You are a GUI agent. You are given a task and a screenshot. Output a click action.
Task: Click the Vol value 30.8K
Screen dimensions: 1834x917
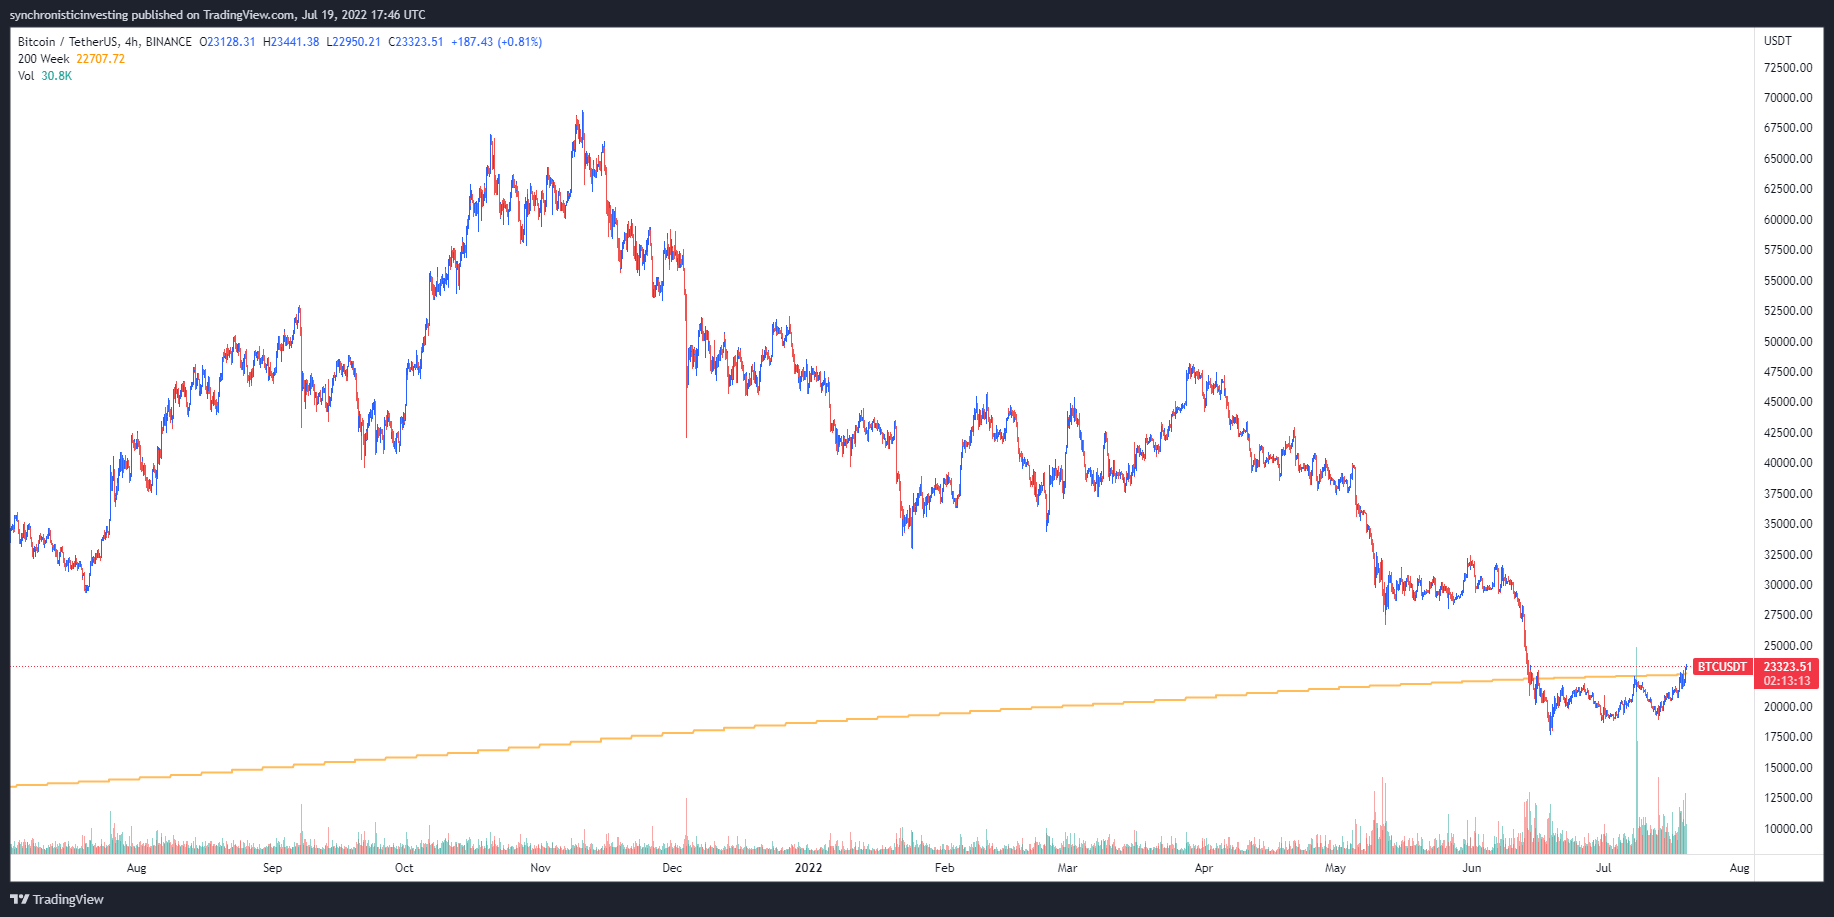56,76
